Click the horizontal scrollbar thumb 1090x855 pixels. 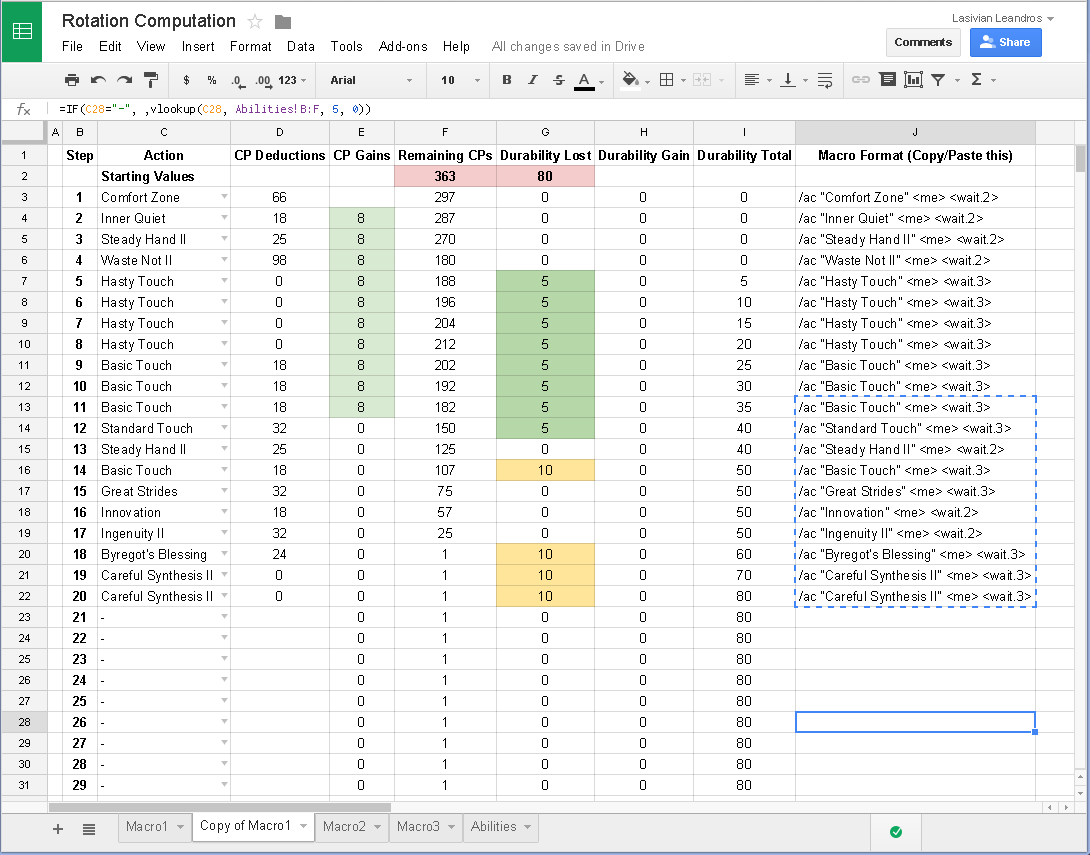pyautogui.click(x=220, y=807)
